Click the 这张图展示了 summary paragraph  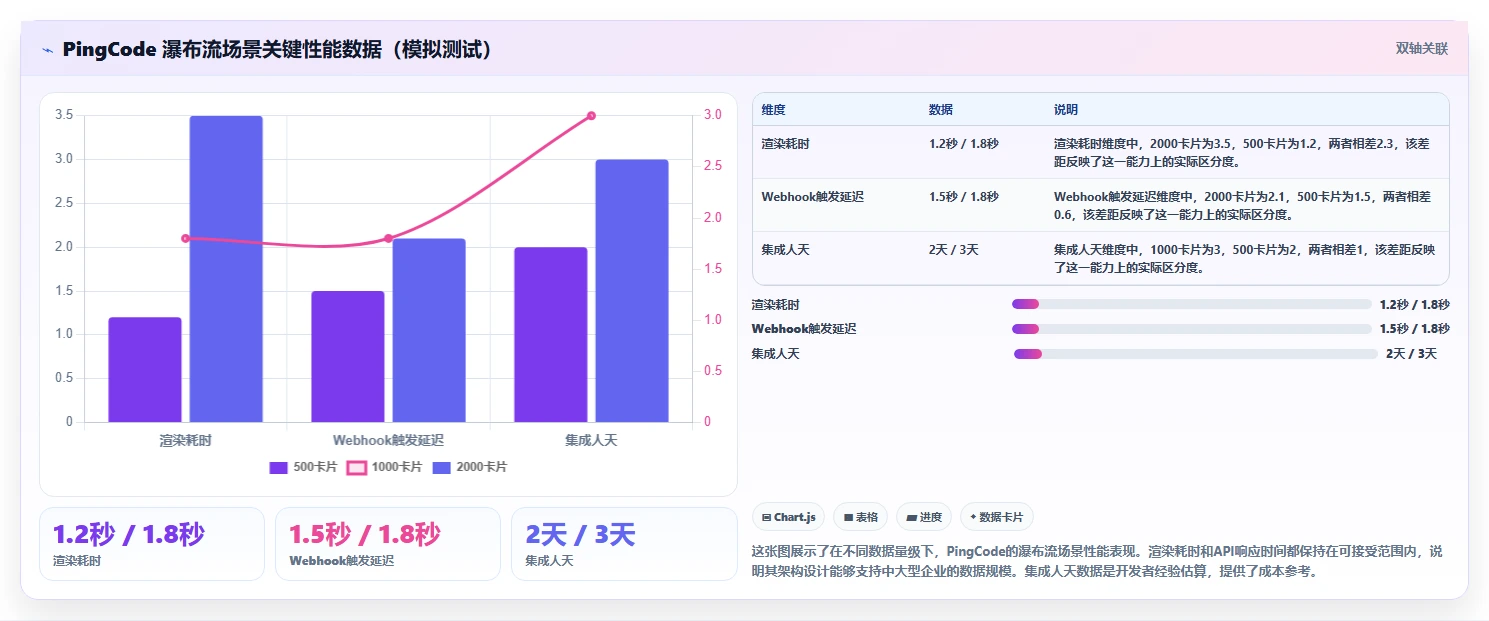(x=1098, y=561)
